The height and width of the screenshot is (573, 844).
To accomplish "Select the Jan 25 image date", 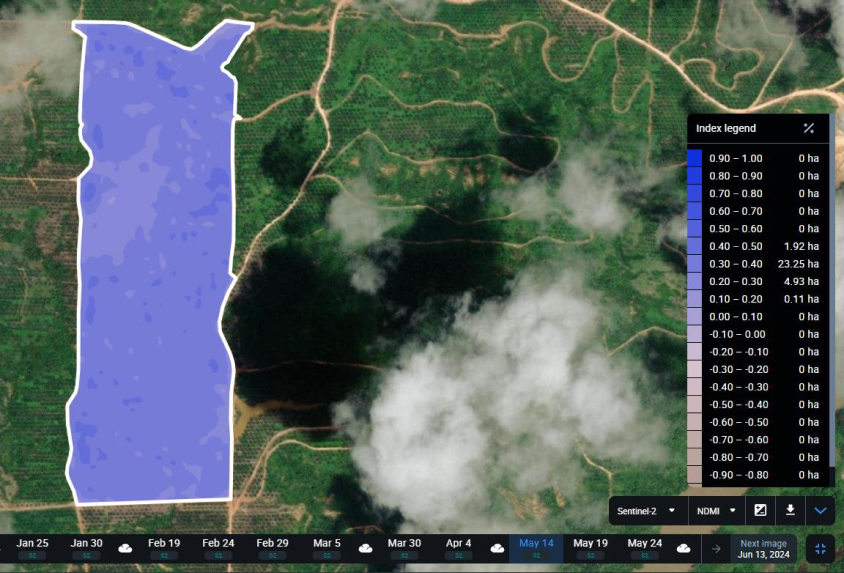I will coord(32,548).
